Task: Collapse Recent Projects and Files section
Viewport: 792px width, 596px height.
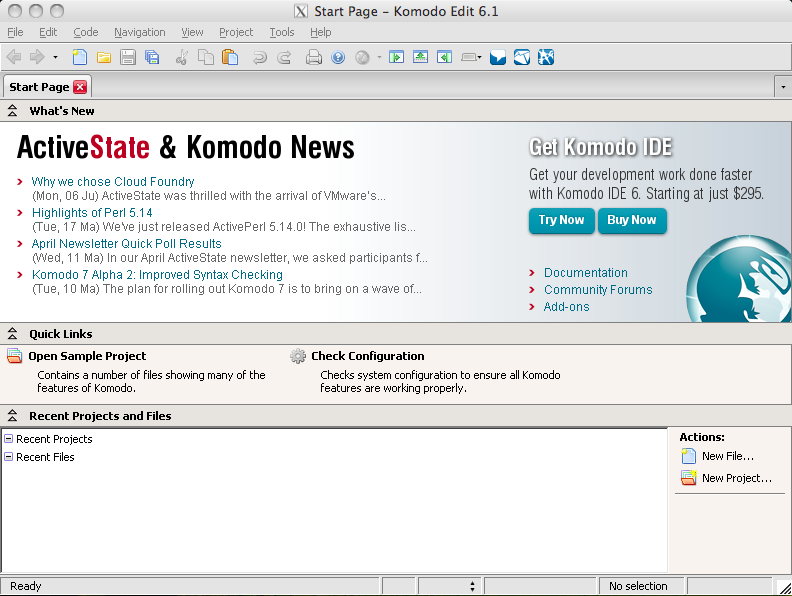Action: (x=13, y=416)
